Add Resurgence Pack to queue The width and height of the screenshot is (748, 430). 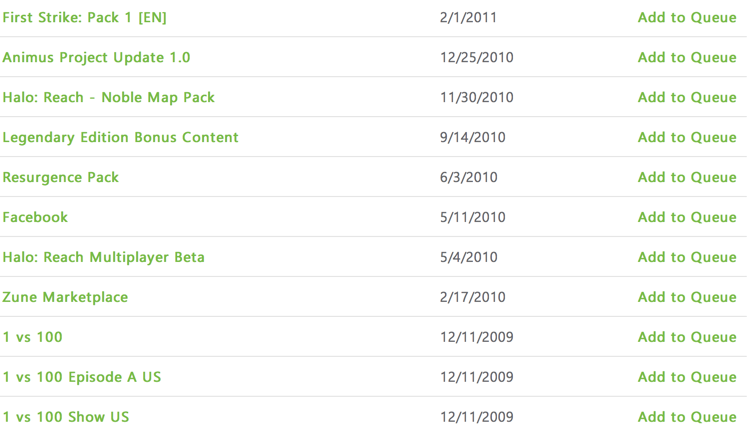tap(687, 178)
